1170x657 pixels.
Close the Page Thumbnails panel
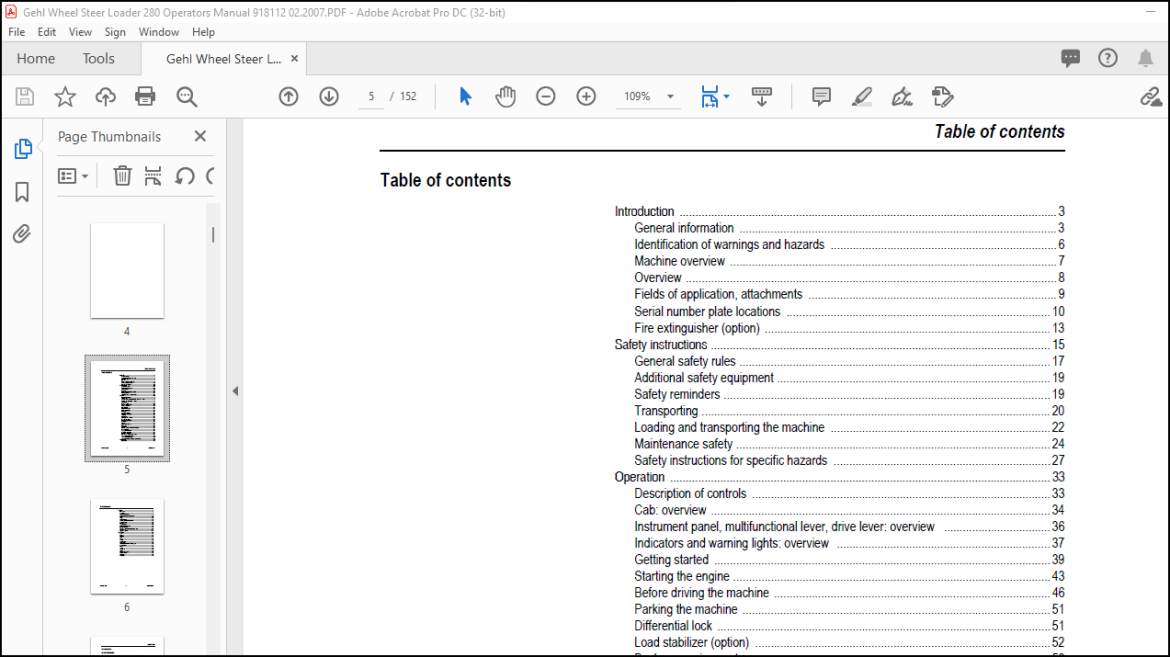(200, 136)
